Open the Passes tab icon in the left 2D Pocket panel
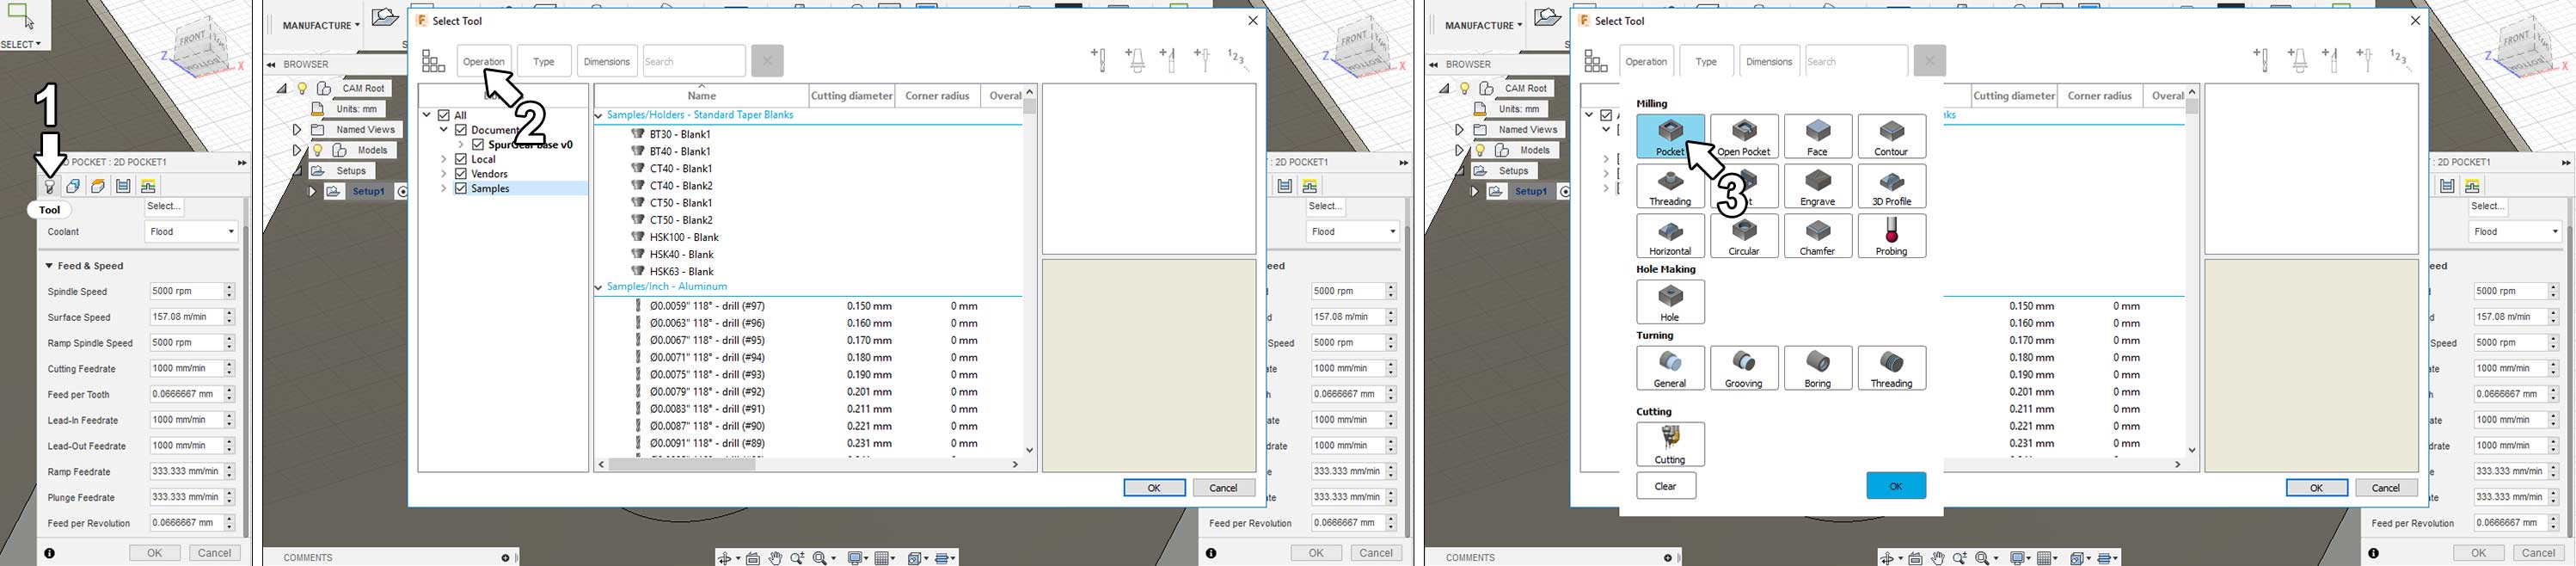Viewport: 2576px width, 566px height. [123, 186]
